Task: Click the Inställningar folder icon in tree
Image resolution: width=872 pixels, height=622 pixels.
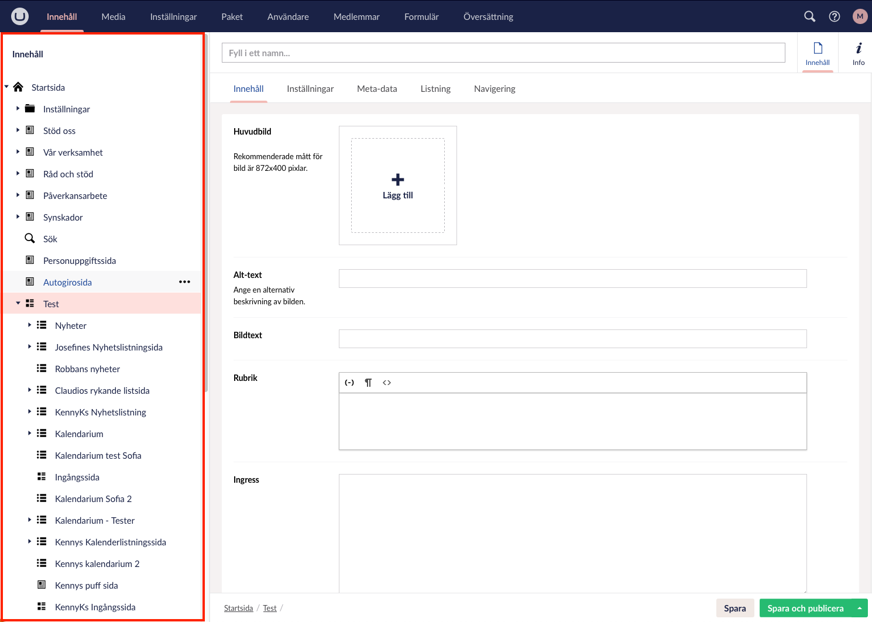Action: click(30, 108)
